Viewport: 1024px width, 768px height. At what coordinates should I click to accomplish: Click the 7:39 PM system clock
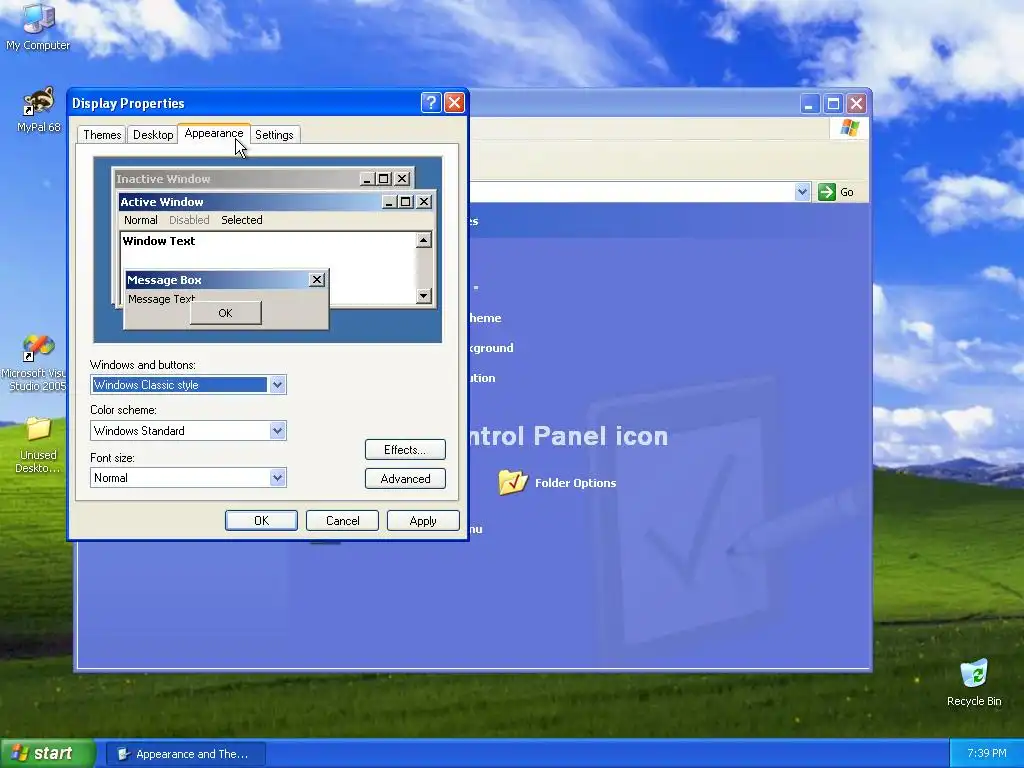(987, 754)
